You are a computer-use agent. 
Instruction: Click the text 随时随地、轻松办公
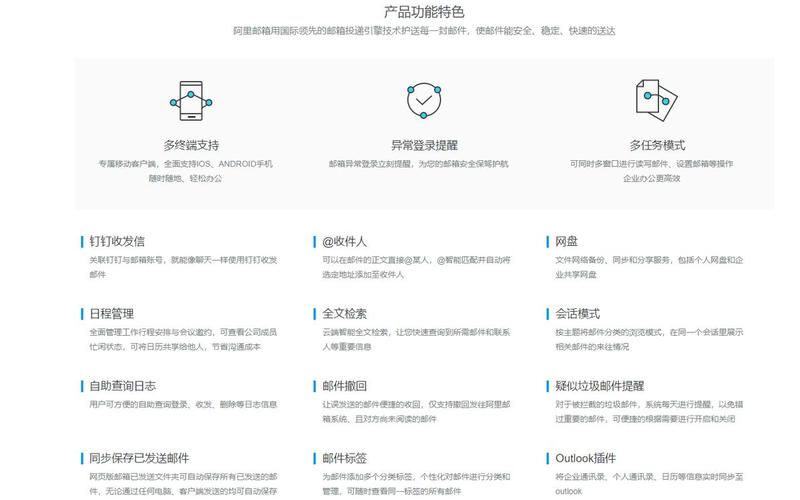(x=186, y=178)
